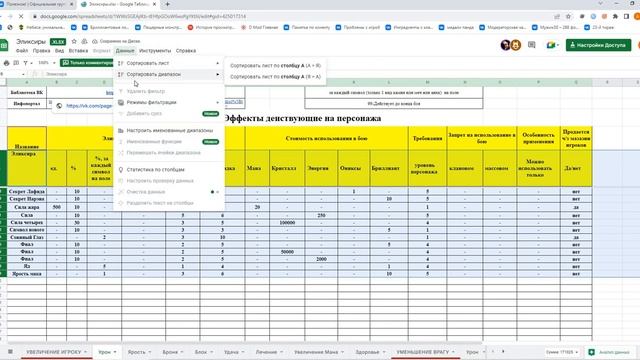Screen dimensions: 640x360
Task: Open browser side panel icon
Action: click(x=627, y=16)
